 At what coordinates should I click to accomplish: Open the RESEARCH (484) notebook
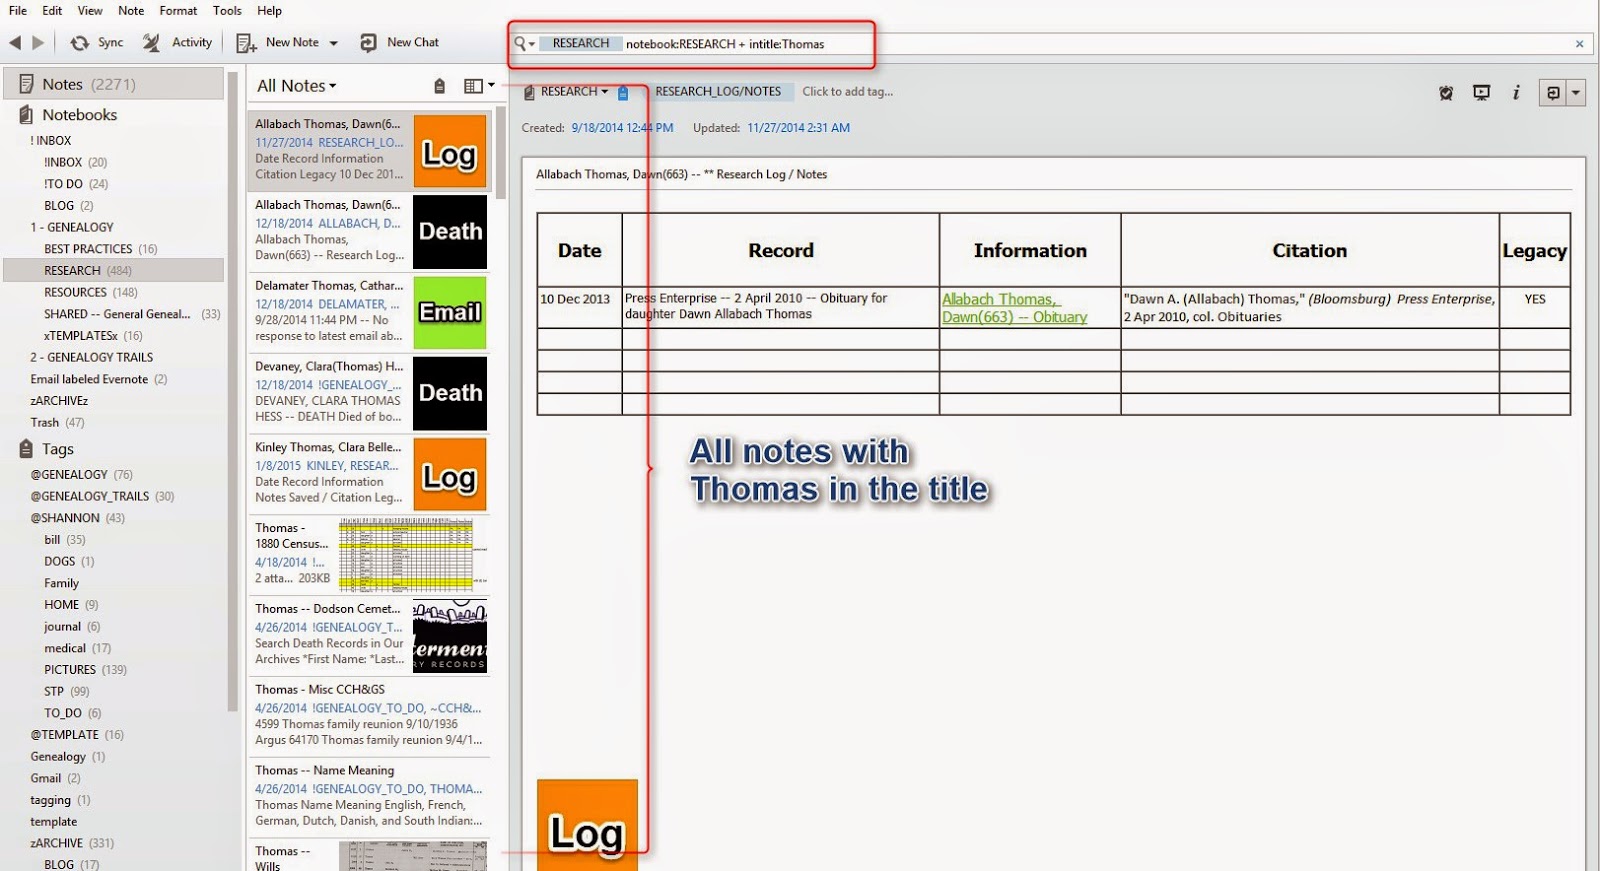[x=114, y=271]
